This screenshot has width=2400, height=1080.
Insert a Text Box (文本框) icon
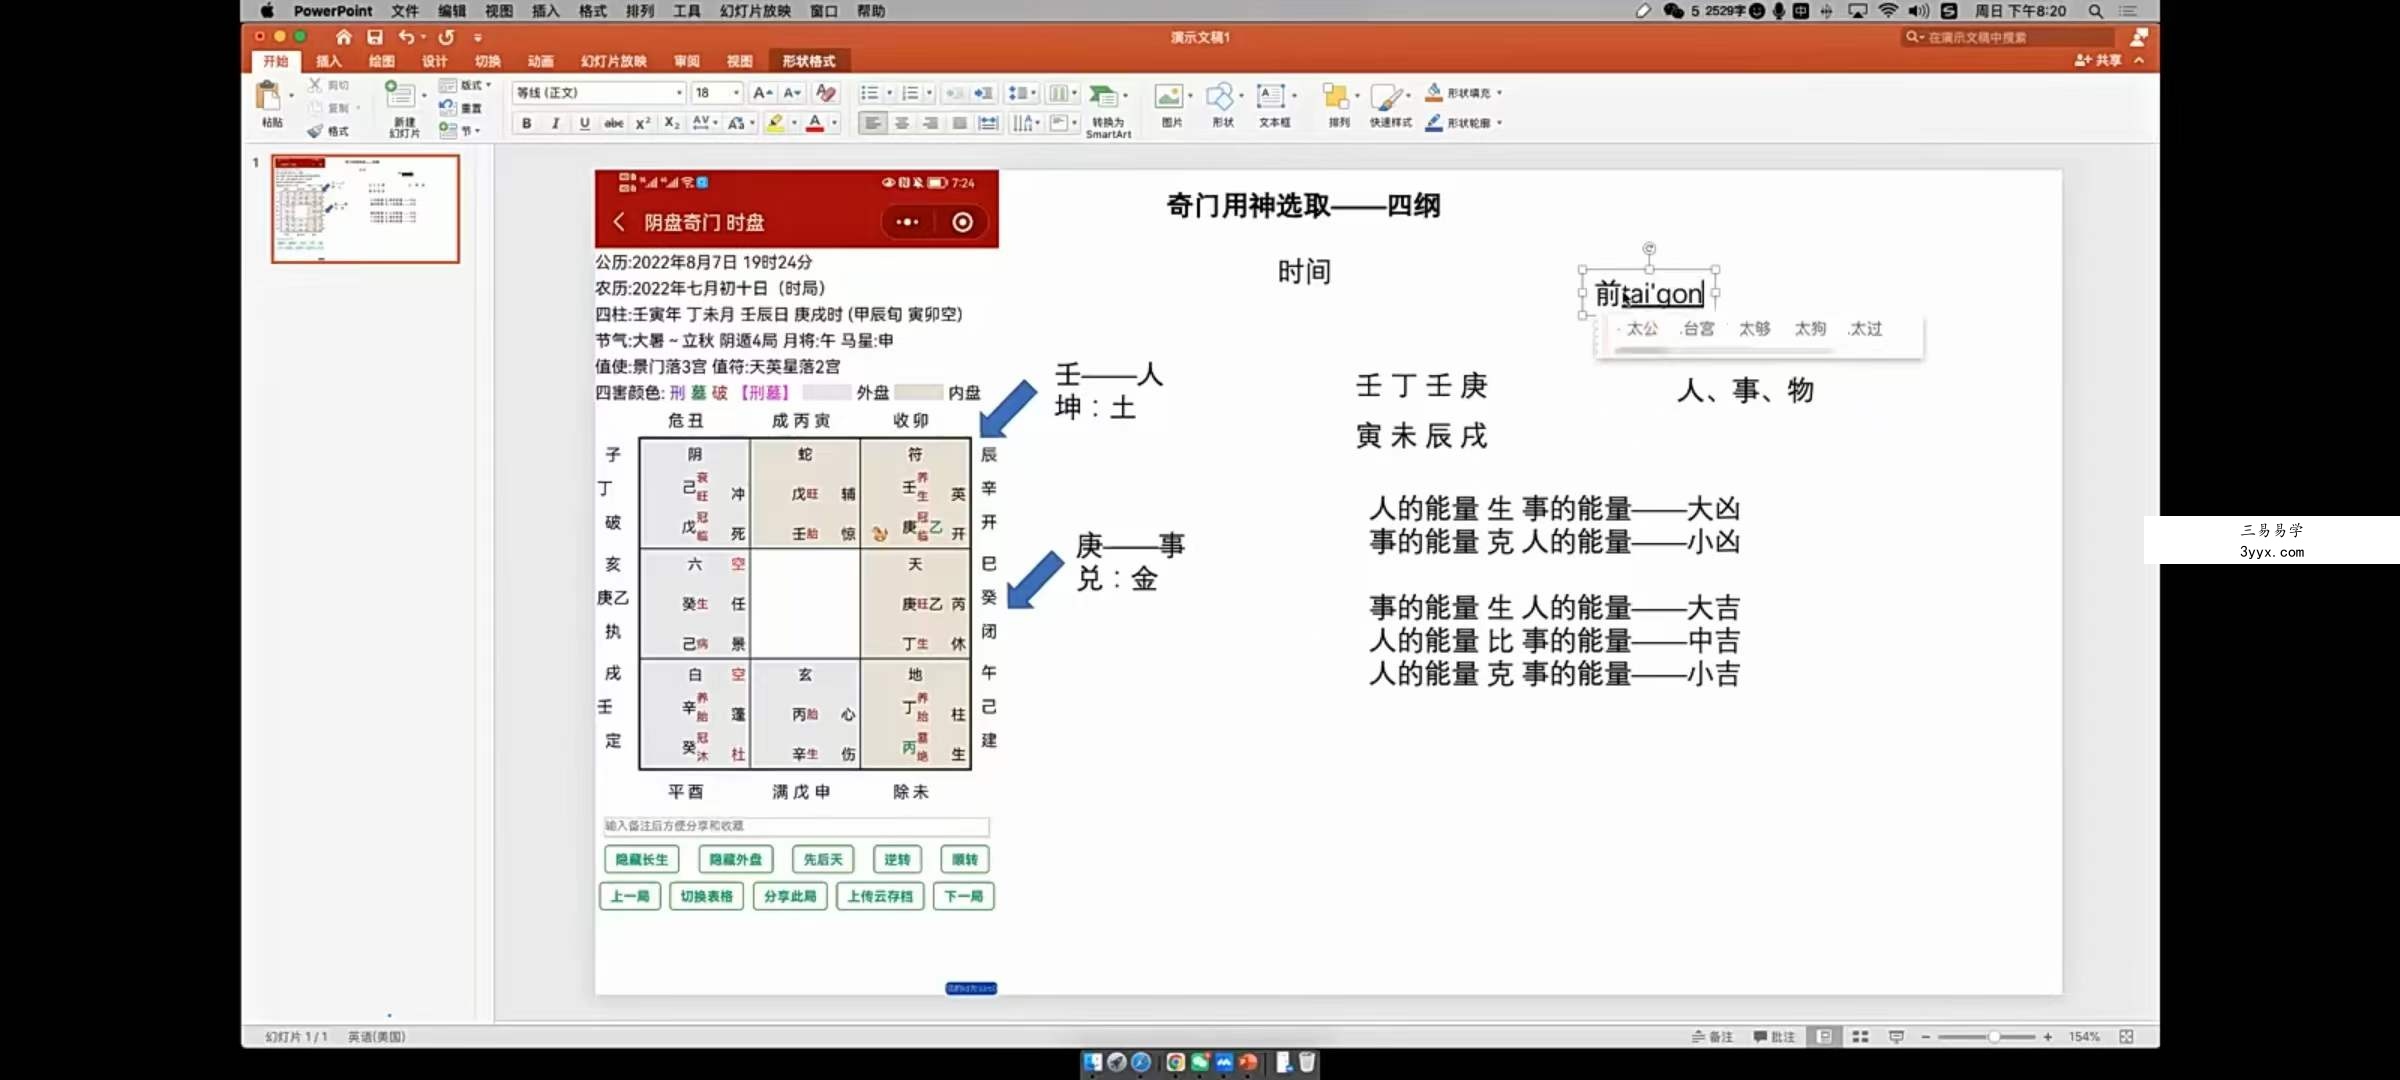pyautogui.click(x=1270, y=97)
